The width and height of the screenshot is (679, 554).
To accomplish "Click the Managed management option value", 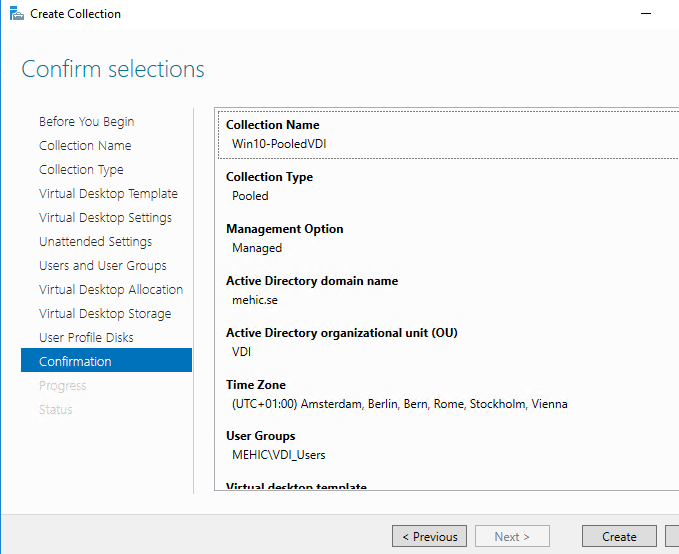I will point(257,248).
